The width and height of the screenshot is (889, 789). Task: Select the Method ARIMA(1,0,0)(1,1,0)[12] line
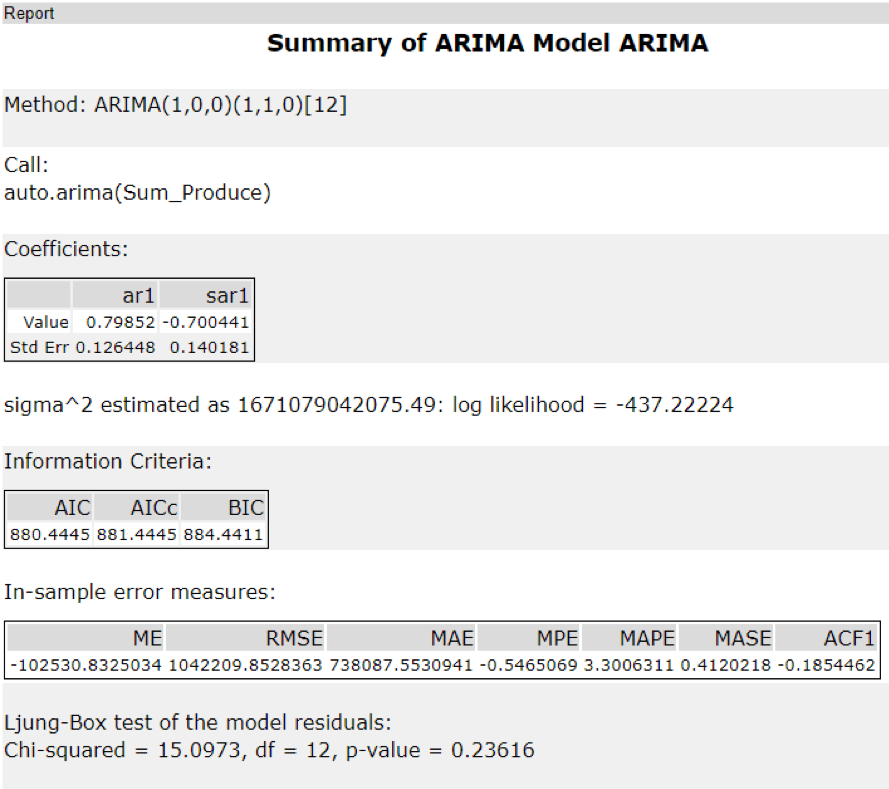pyautogui.click(x=176, y=105)
